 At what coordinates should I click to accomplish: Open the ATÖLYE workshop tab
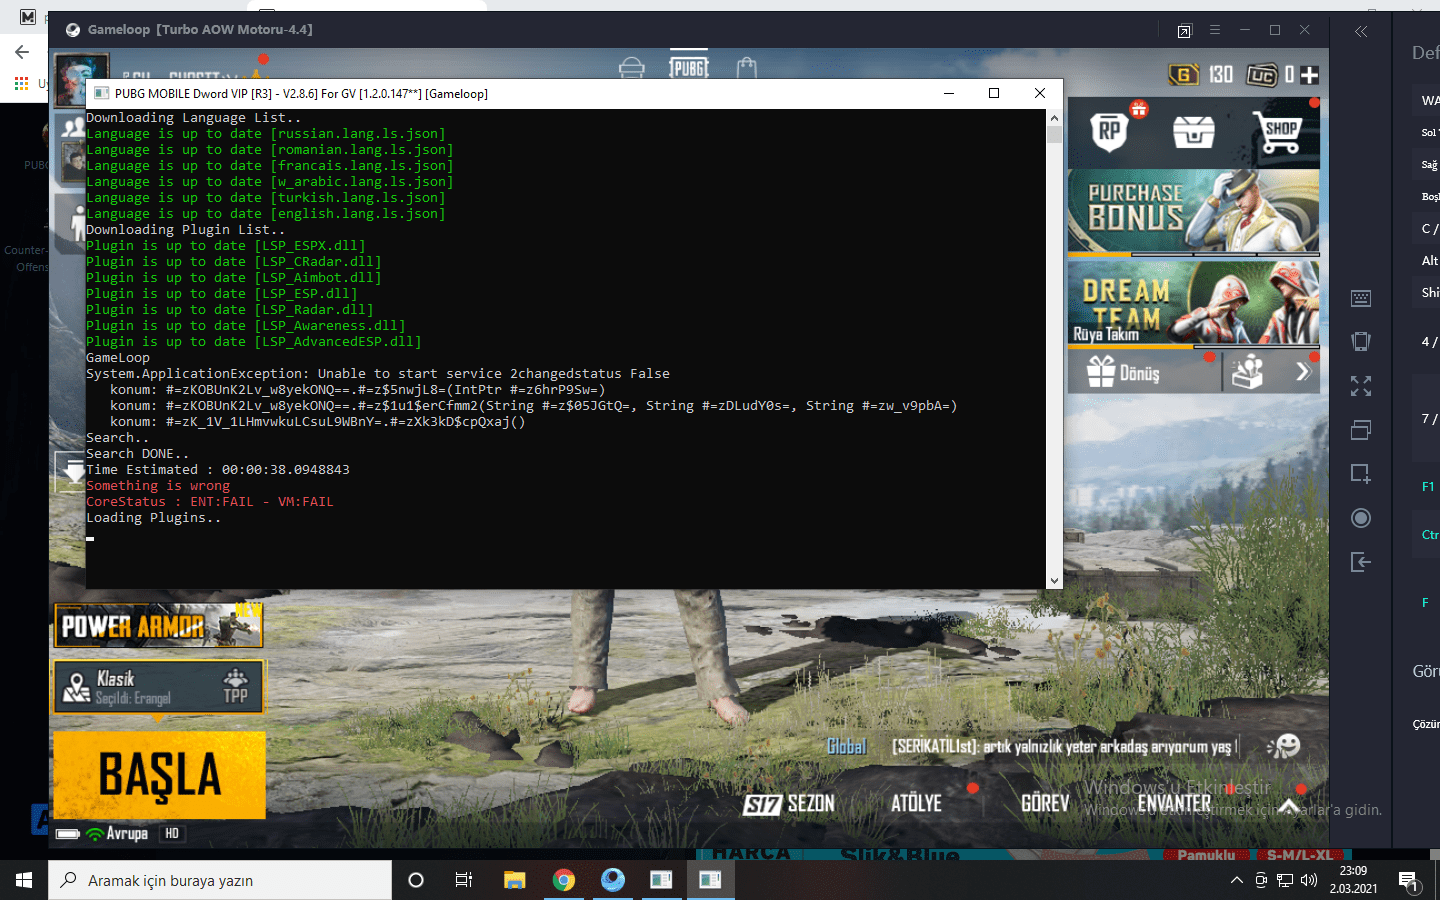pyautogui.click(x=916, y=804)
